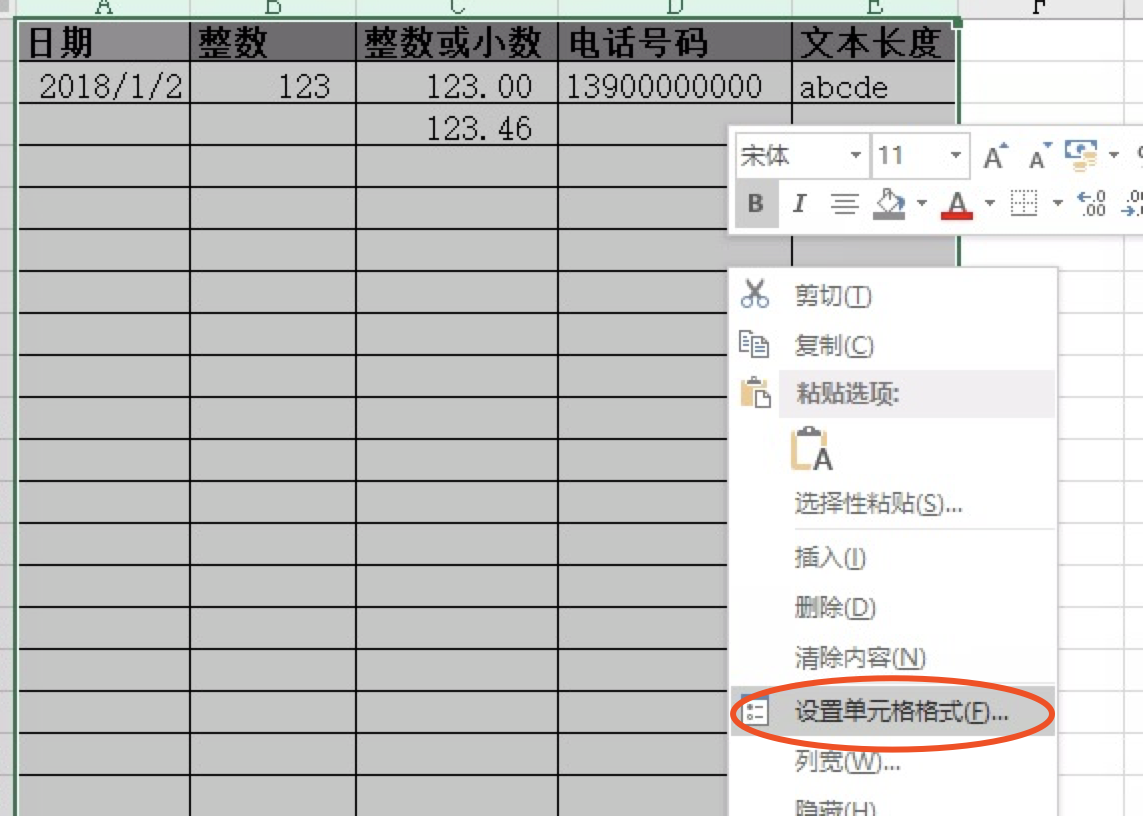This screenshot has width=1146, height=820.
Task: Apply accounting number format icon
Action: pos(1081,156)
